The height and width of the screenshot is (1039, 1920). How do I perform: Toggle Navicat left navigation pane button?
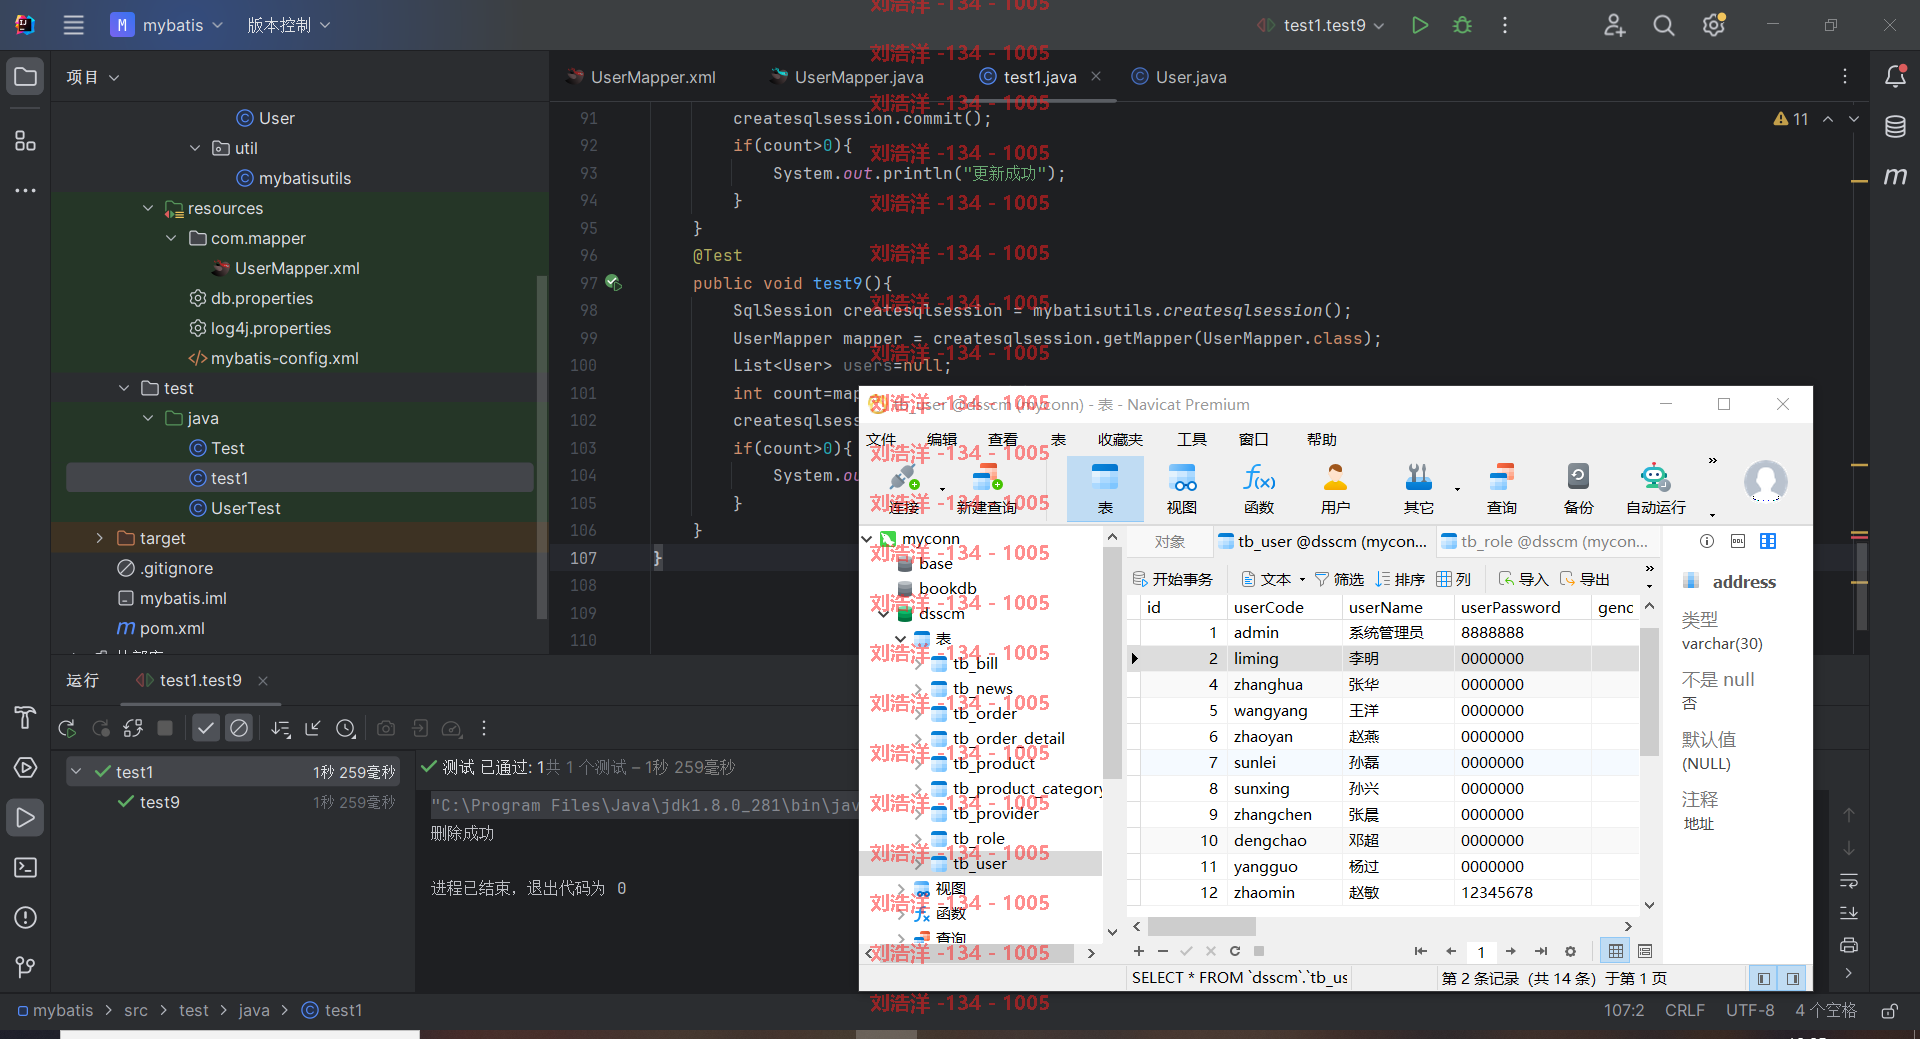coord(1764,978)
